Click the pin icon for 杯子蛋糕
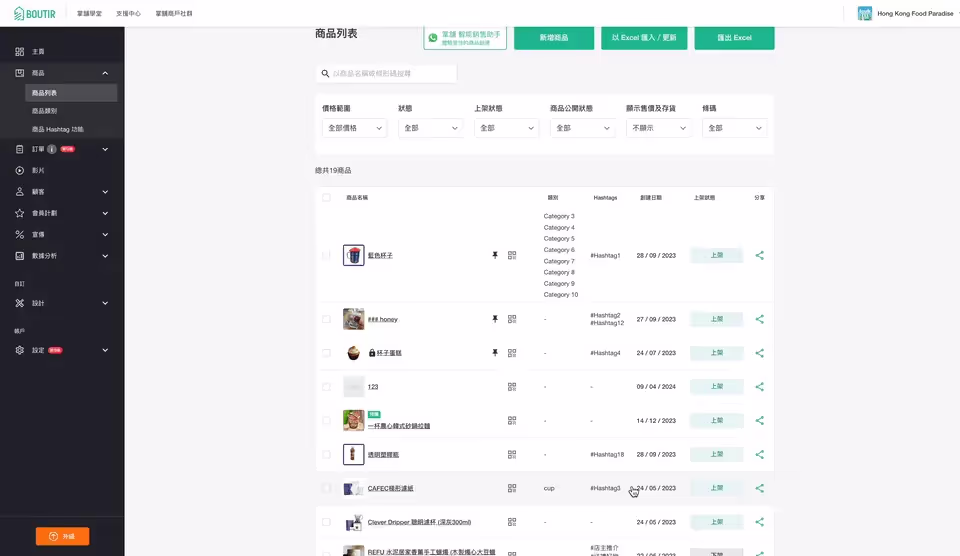This screenshot has height=556, width=960. (495, 353)
